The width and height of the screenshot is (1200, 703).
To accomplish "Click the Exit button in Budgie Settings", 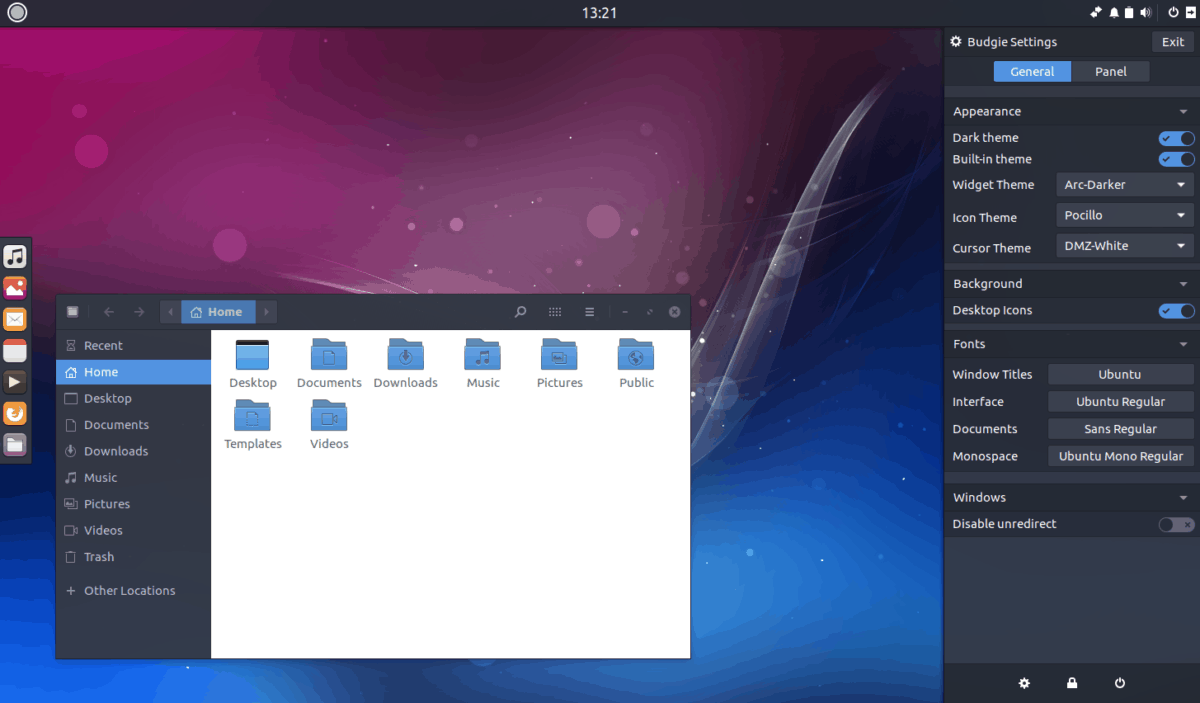I will (1172, 41).
